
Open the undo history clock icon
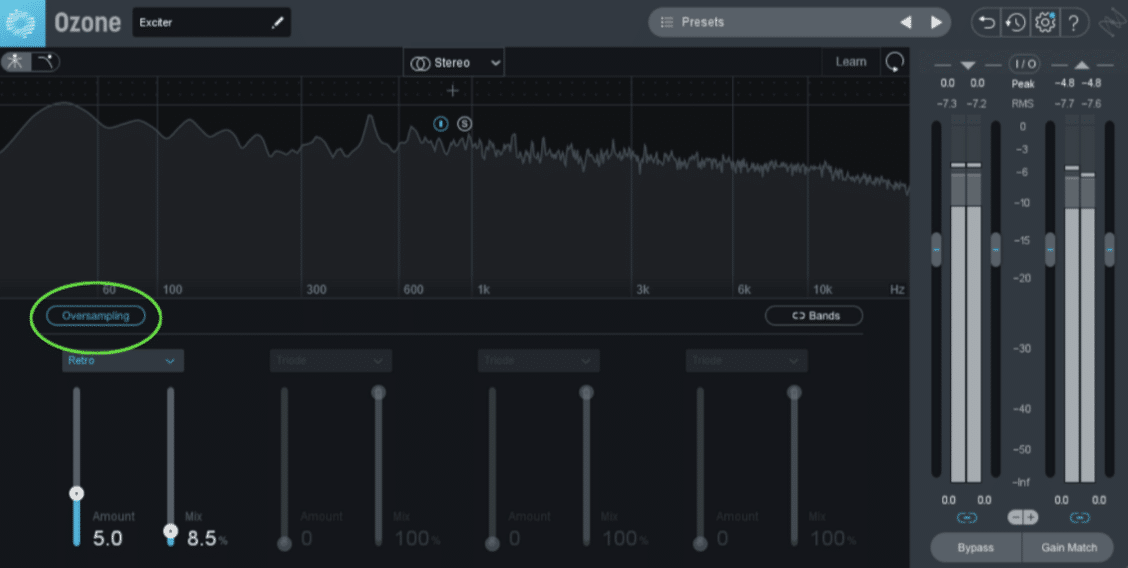[x=1016, y=23]
